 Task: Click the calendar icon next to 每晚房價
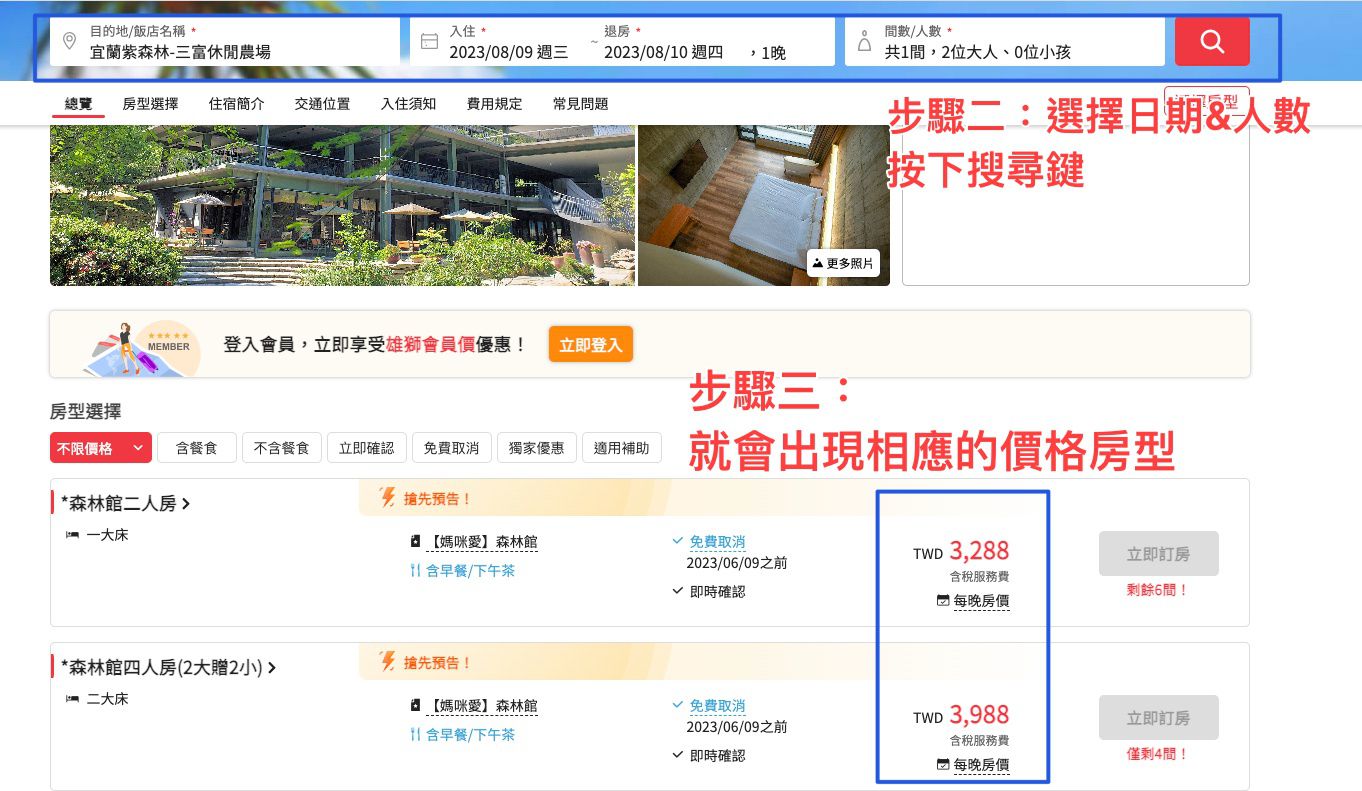tap(941, 601)
